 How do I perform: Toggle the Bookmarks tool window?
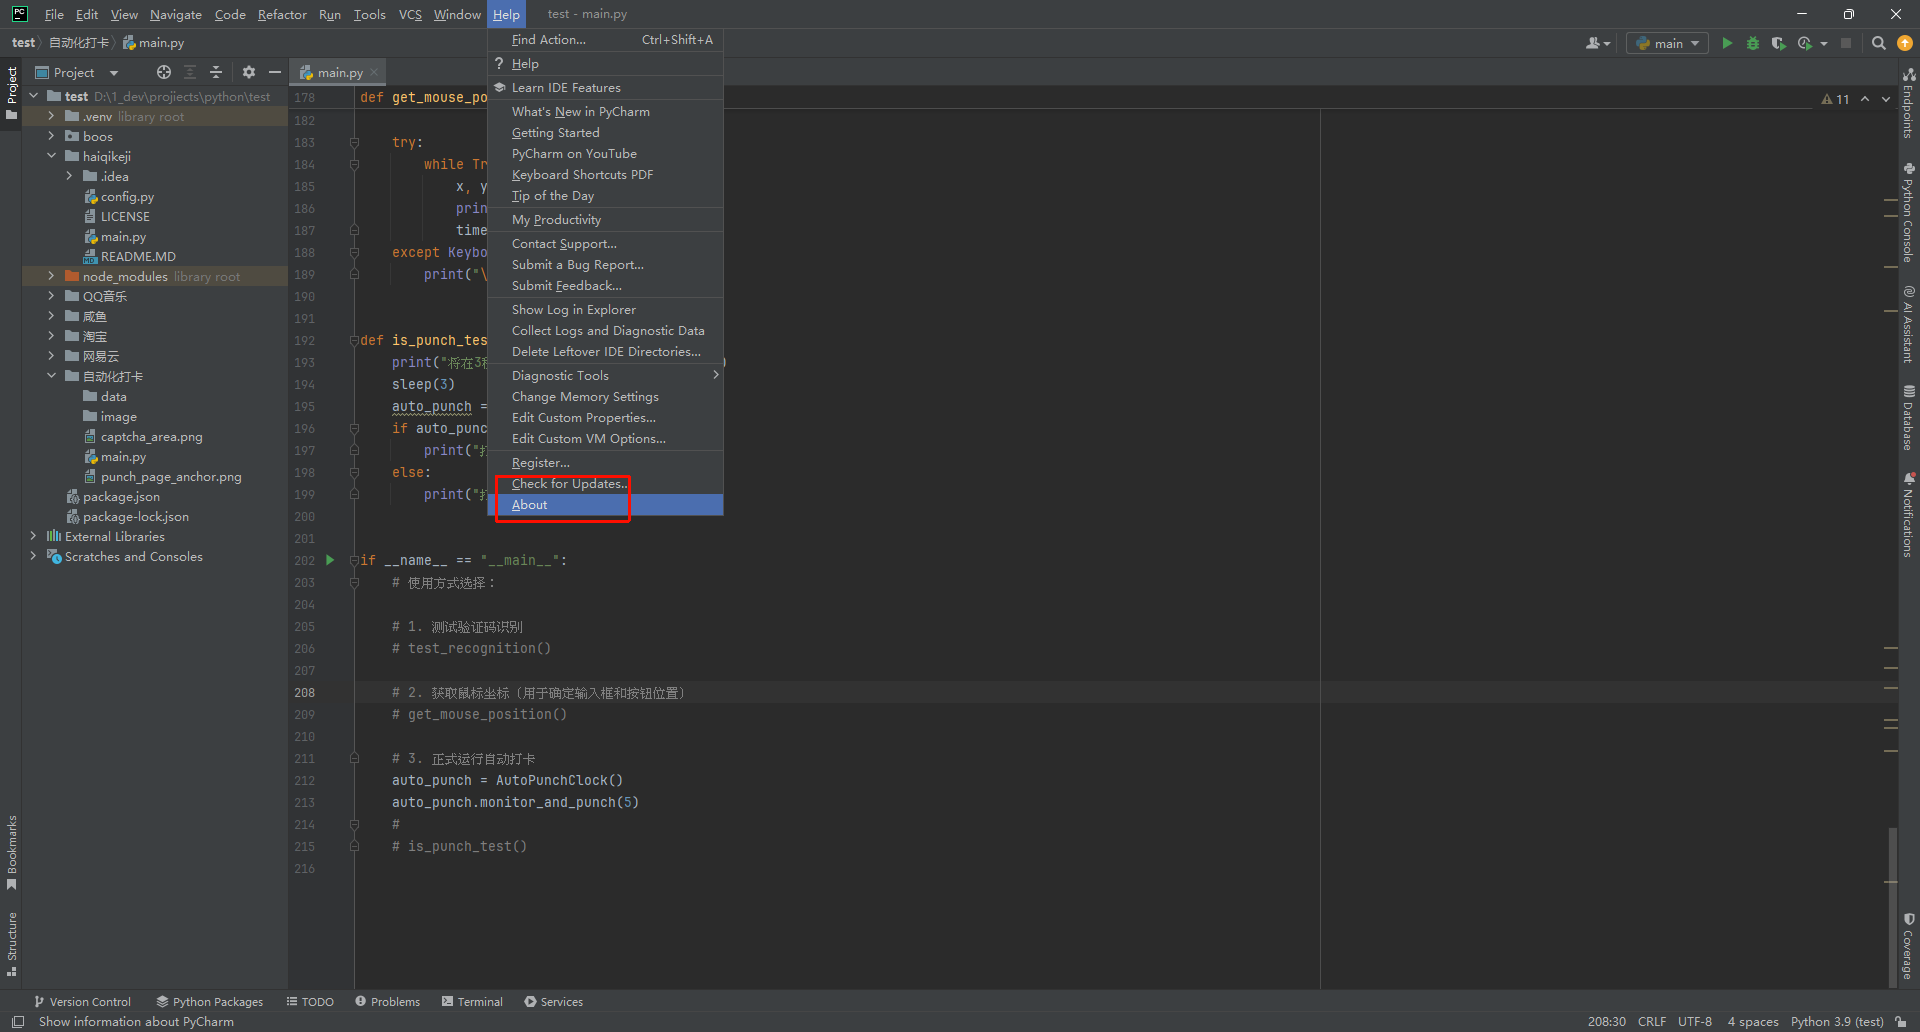(x=12, y=851)
